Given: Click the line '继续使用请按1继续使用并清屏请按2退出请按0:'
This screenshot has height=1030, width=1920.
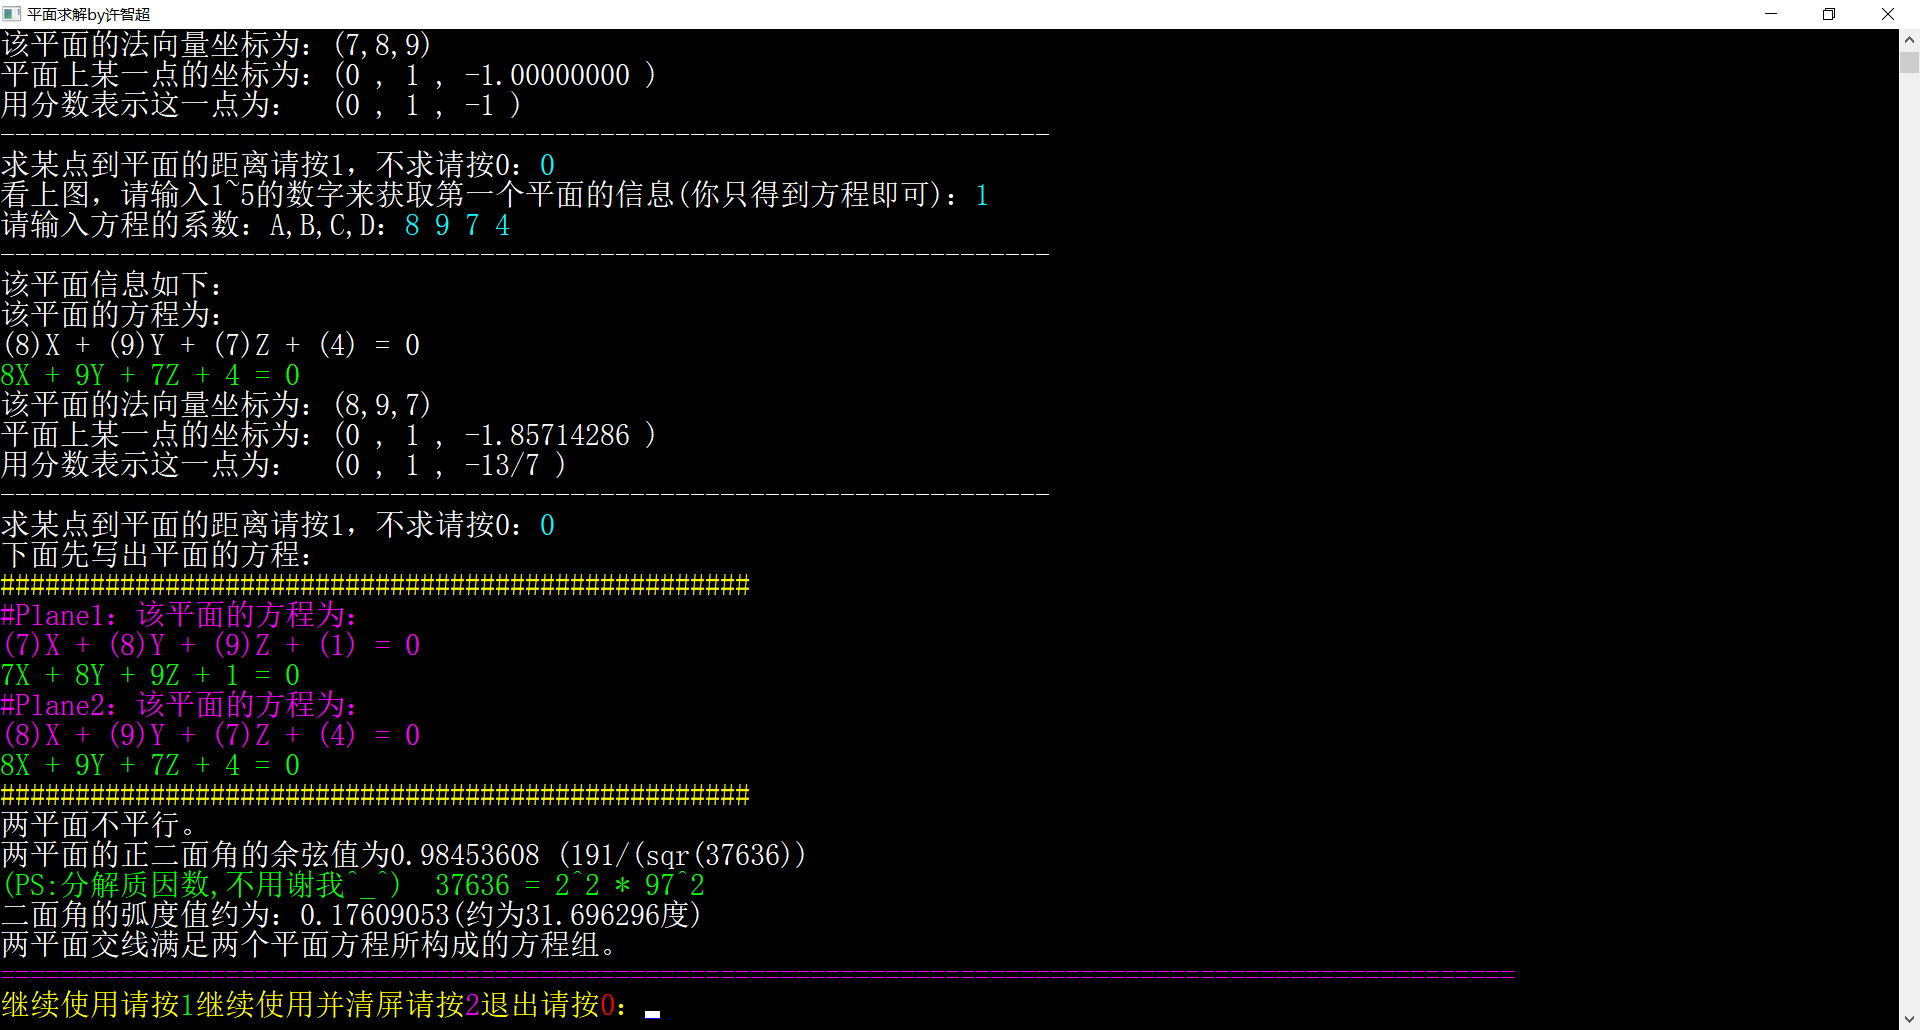Looking at the screenshot, I should pyautogui.click(x=314, y=1004).
